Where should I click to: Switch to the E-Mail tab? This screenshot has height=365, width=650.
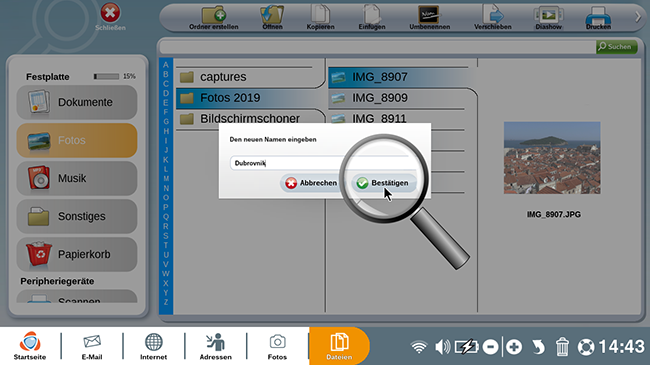pyautogui.click(x=92, y=346)
